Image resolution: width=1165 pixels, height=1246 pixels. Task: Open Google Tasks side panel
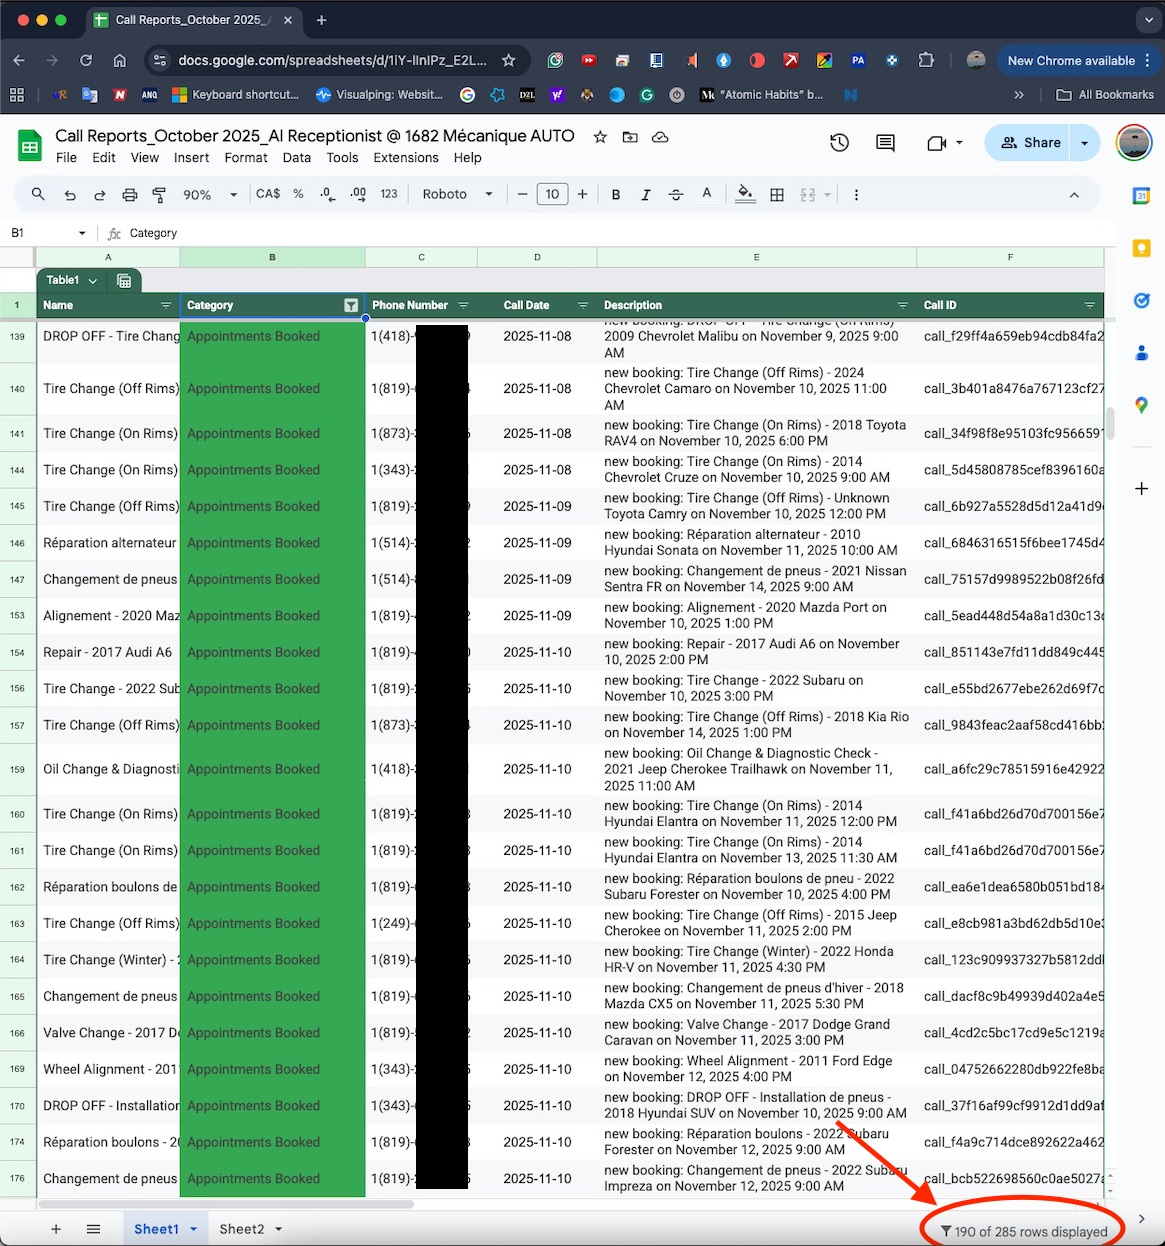pos(1141,300)
